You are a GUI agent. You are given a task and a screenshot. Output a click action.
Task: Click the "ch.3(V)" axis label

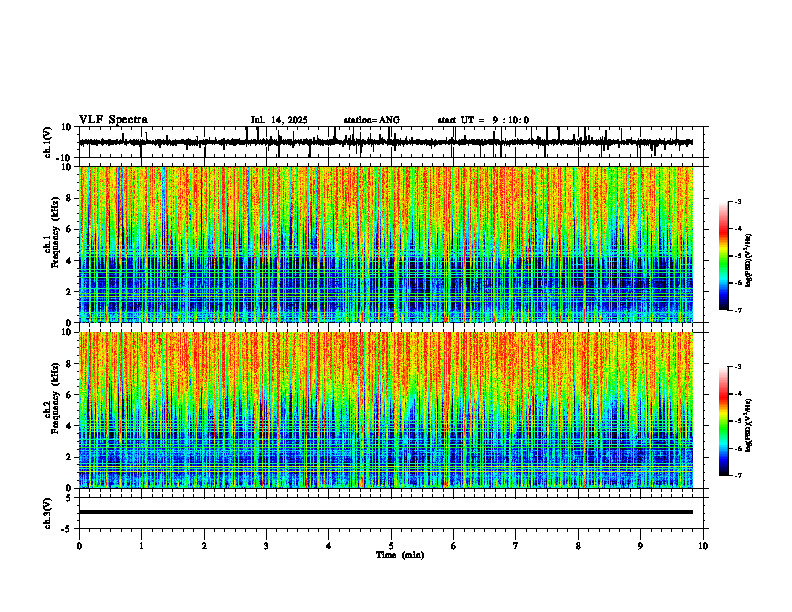click(48, 513)
